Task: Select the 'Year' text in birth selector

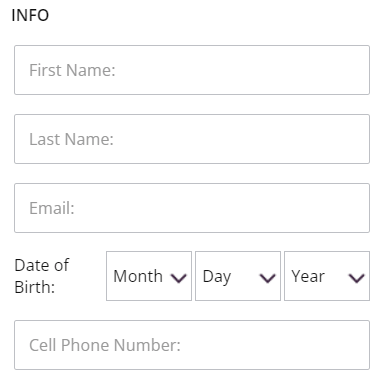Action: [308, 276]
